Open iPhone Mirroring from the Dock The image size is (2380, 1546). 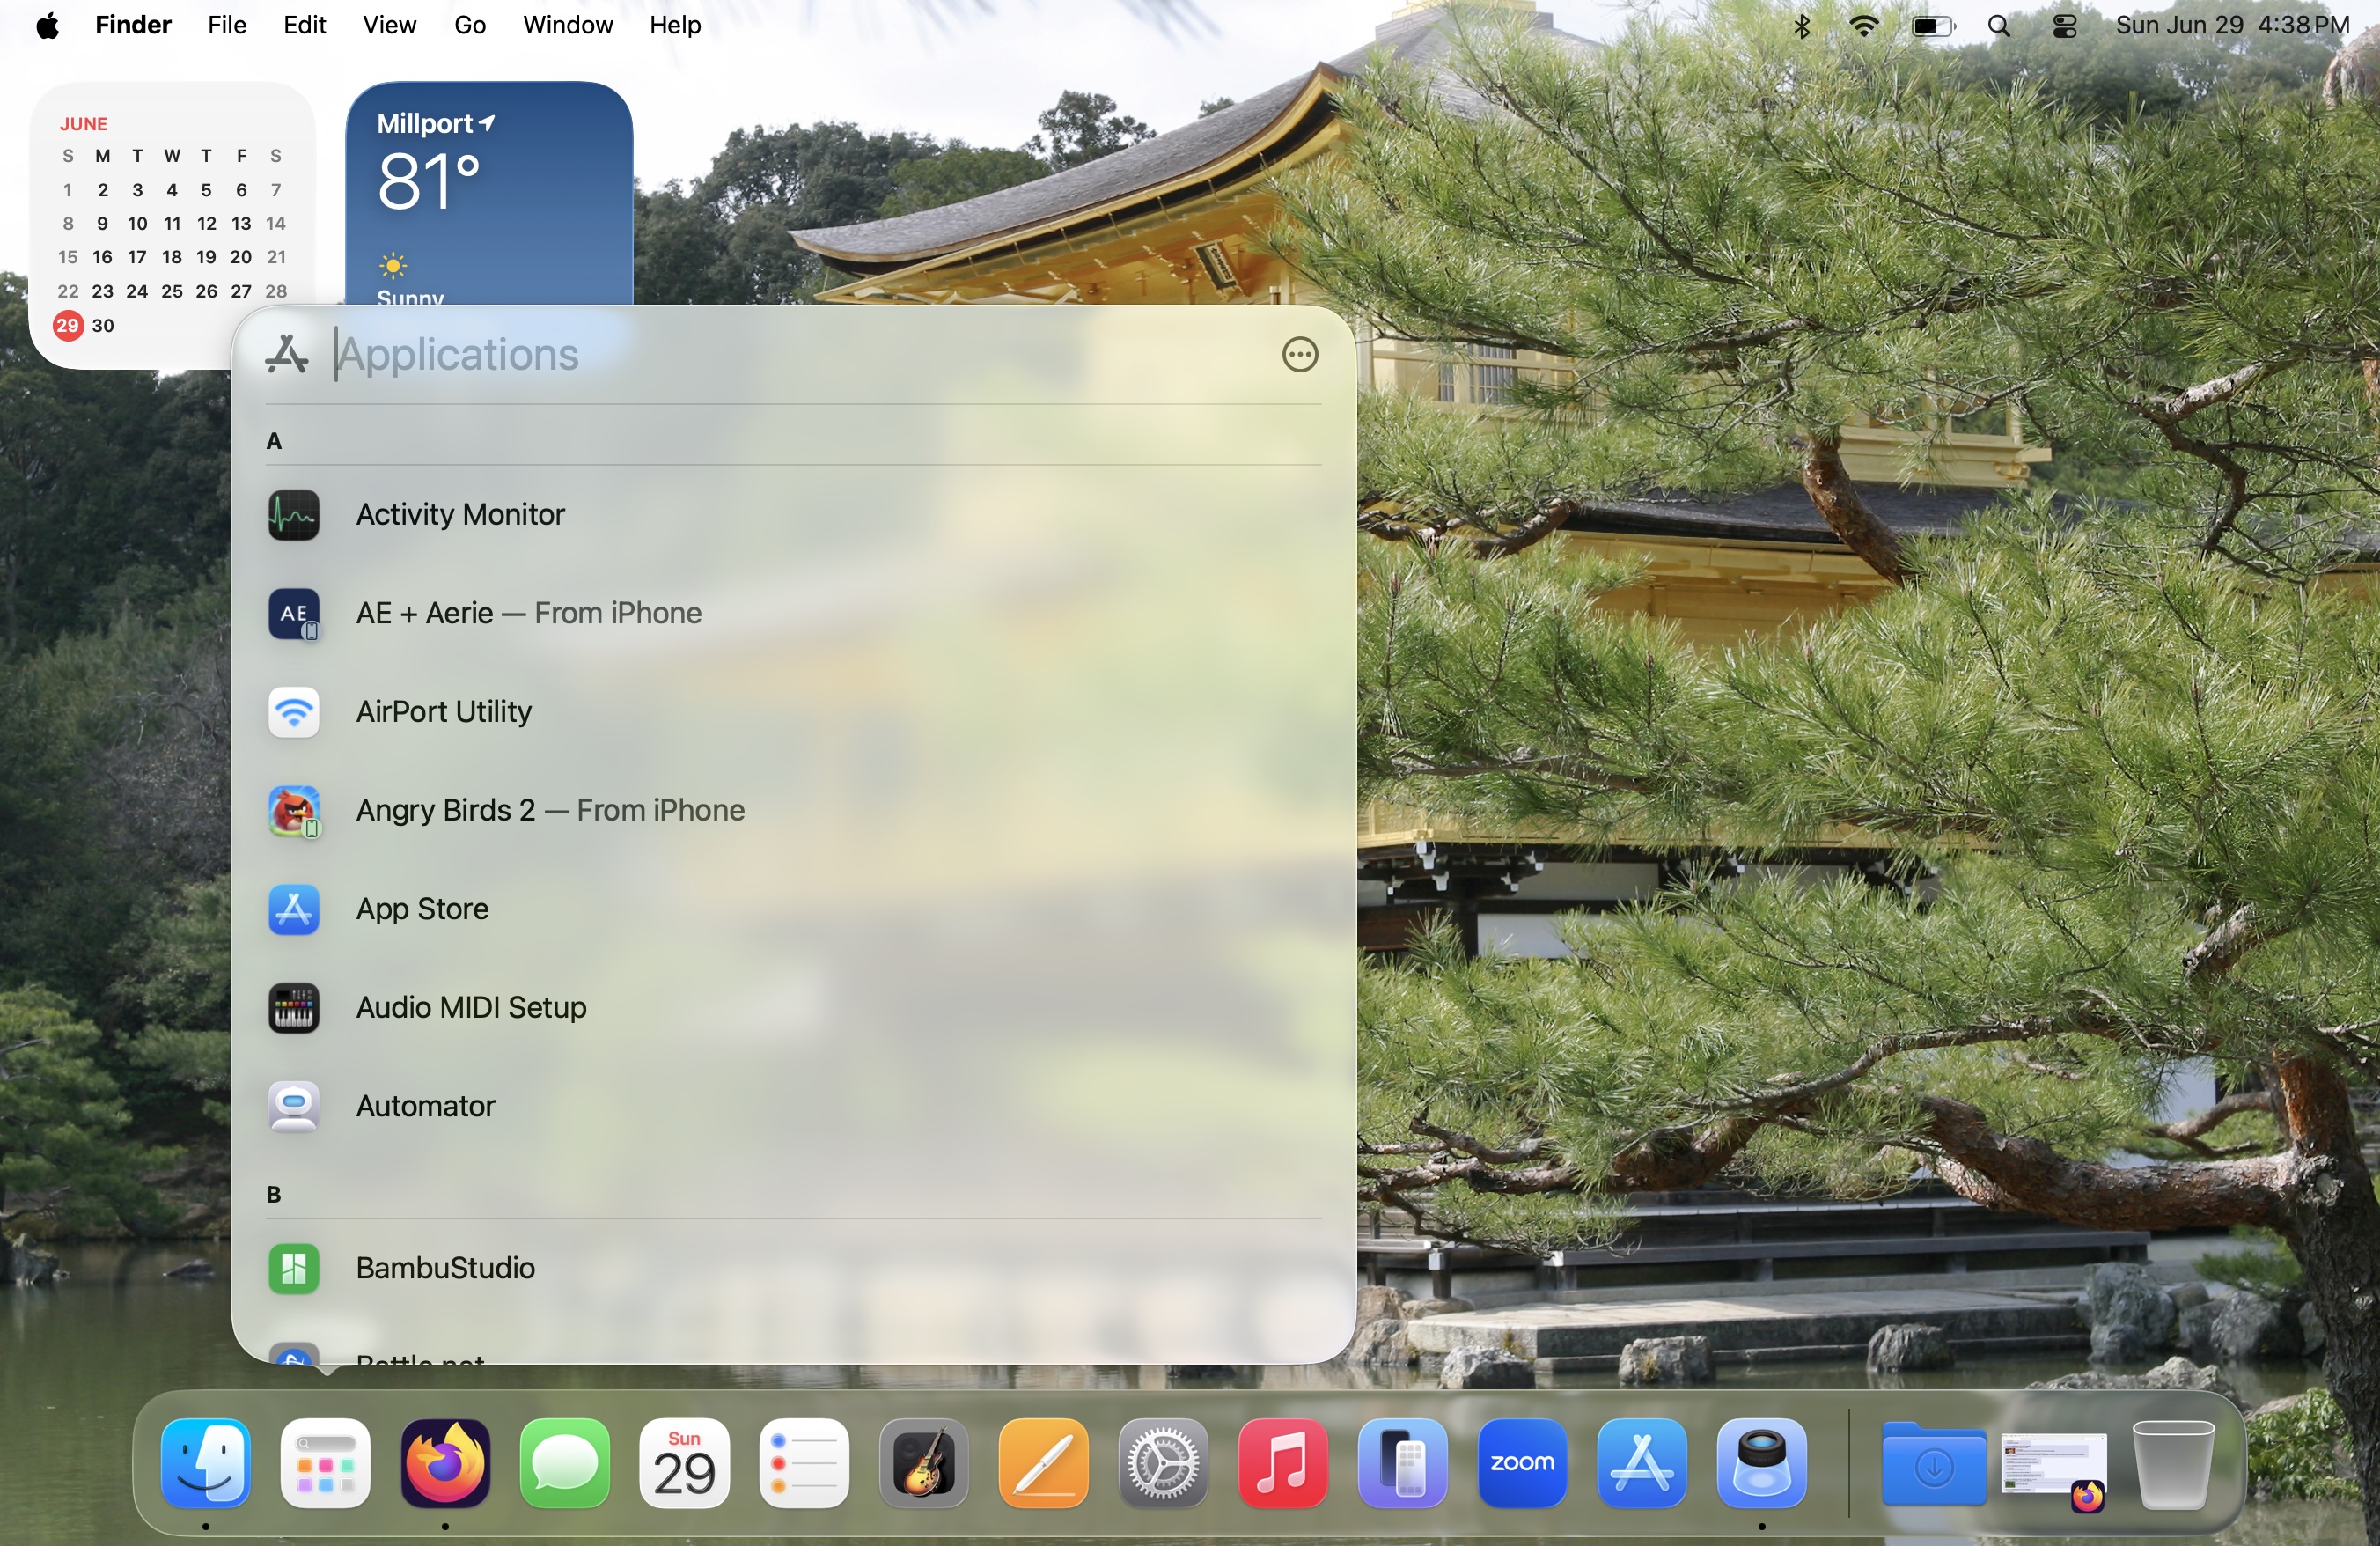[x=1402, y=1463]
